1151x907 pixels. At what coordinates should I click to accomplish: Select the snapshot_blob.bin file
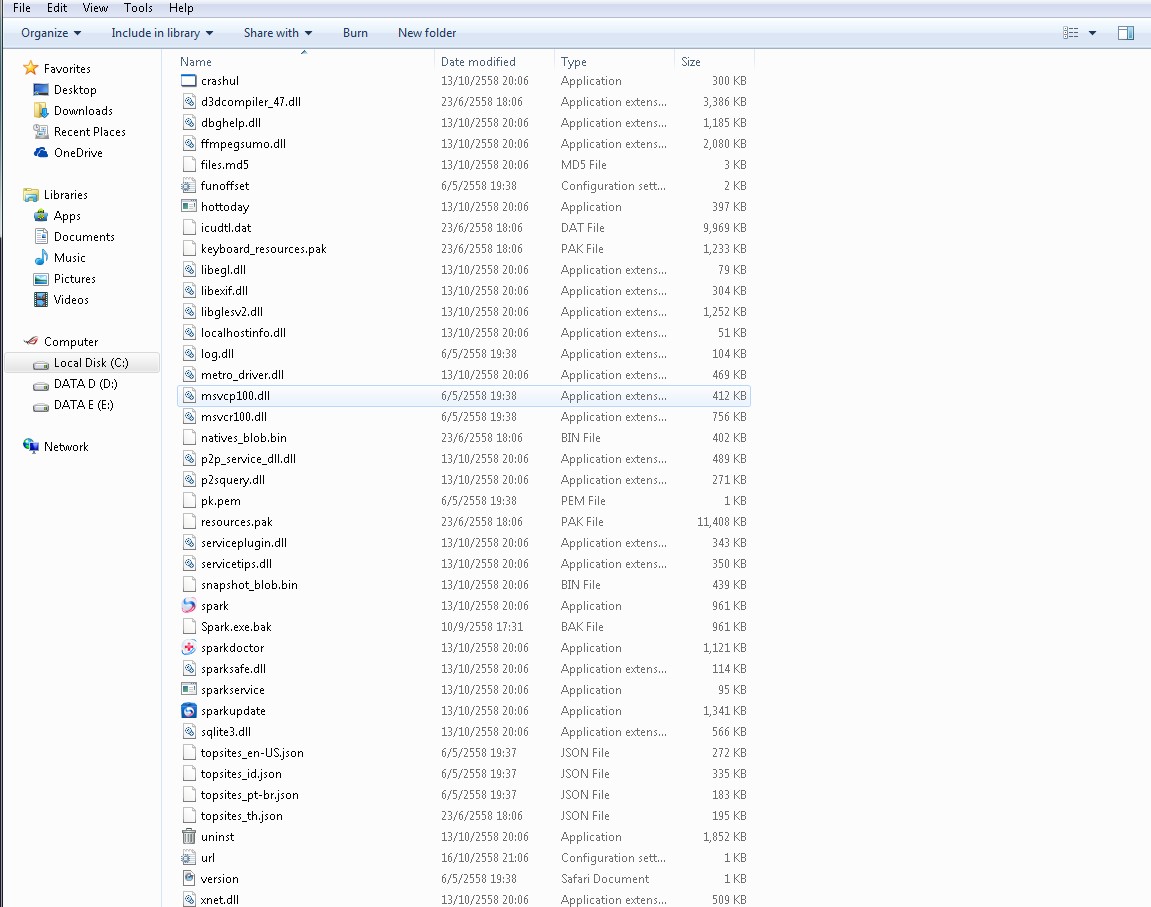(463, 585)
